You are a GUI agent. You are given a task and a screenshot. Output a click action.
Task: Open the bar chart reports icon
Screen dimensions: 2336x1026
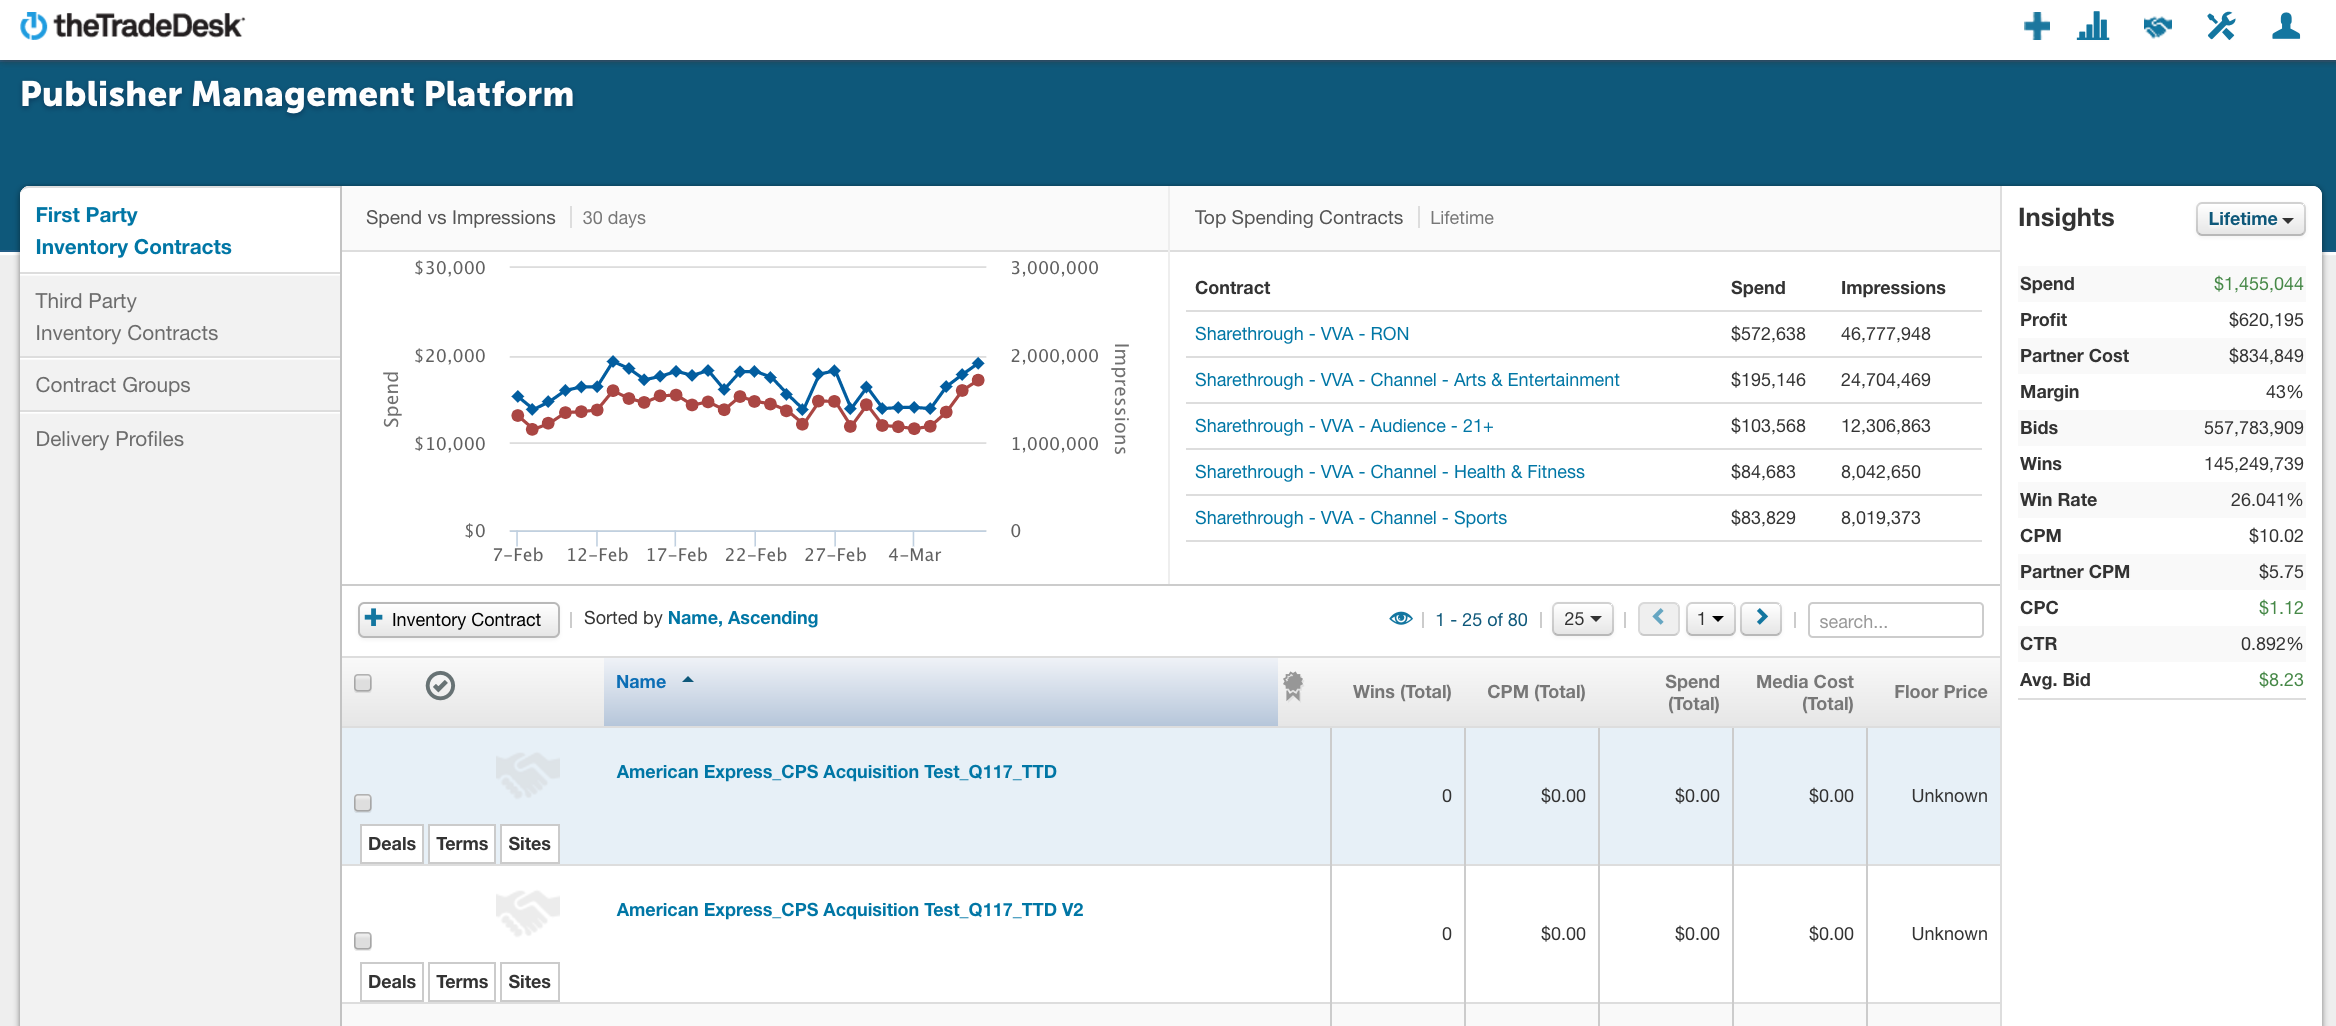click(2093, 26)
